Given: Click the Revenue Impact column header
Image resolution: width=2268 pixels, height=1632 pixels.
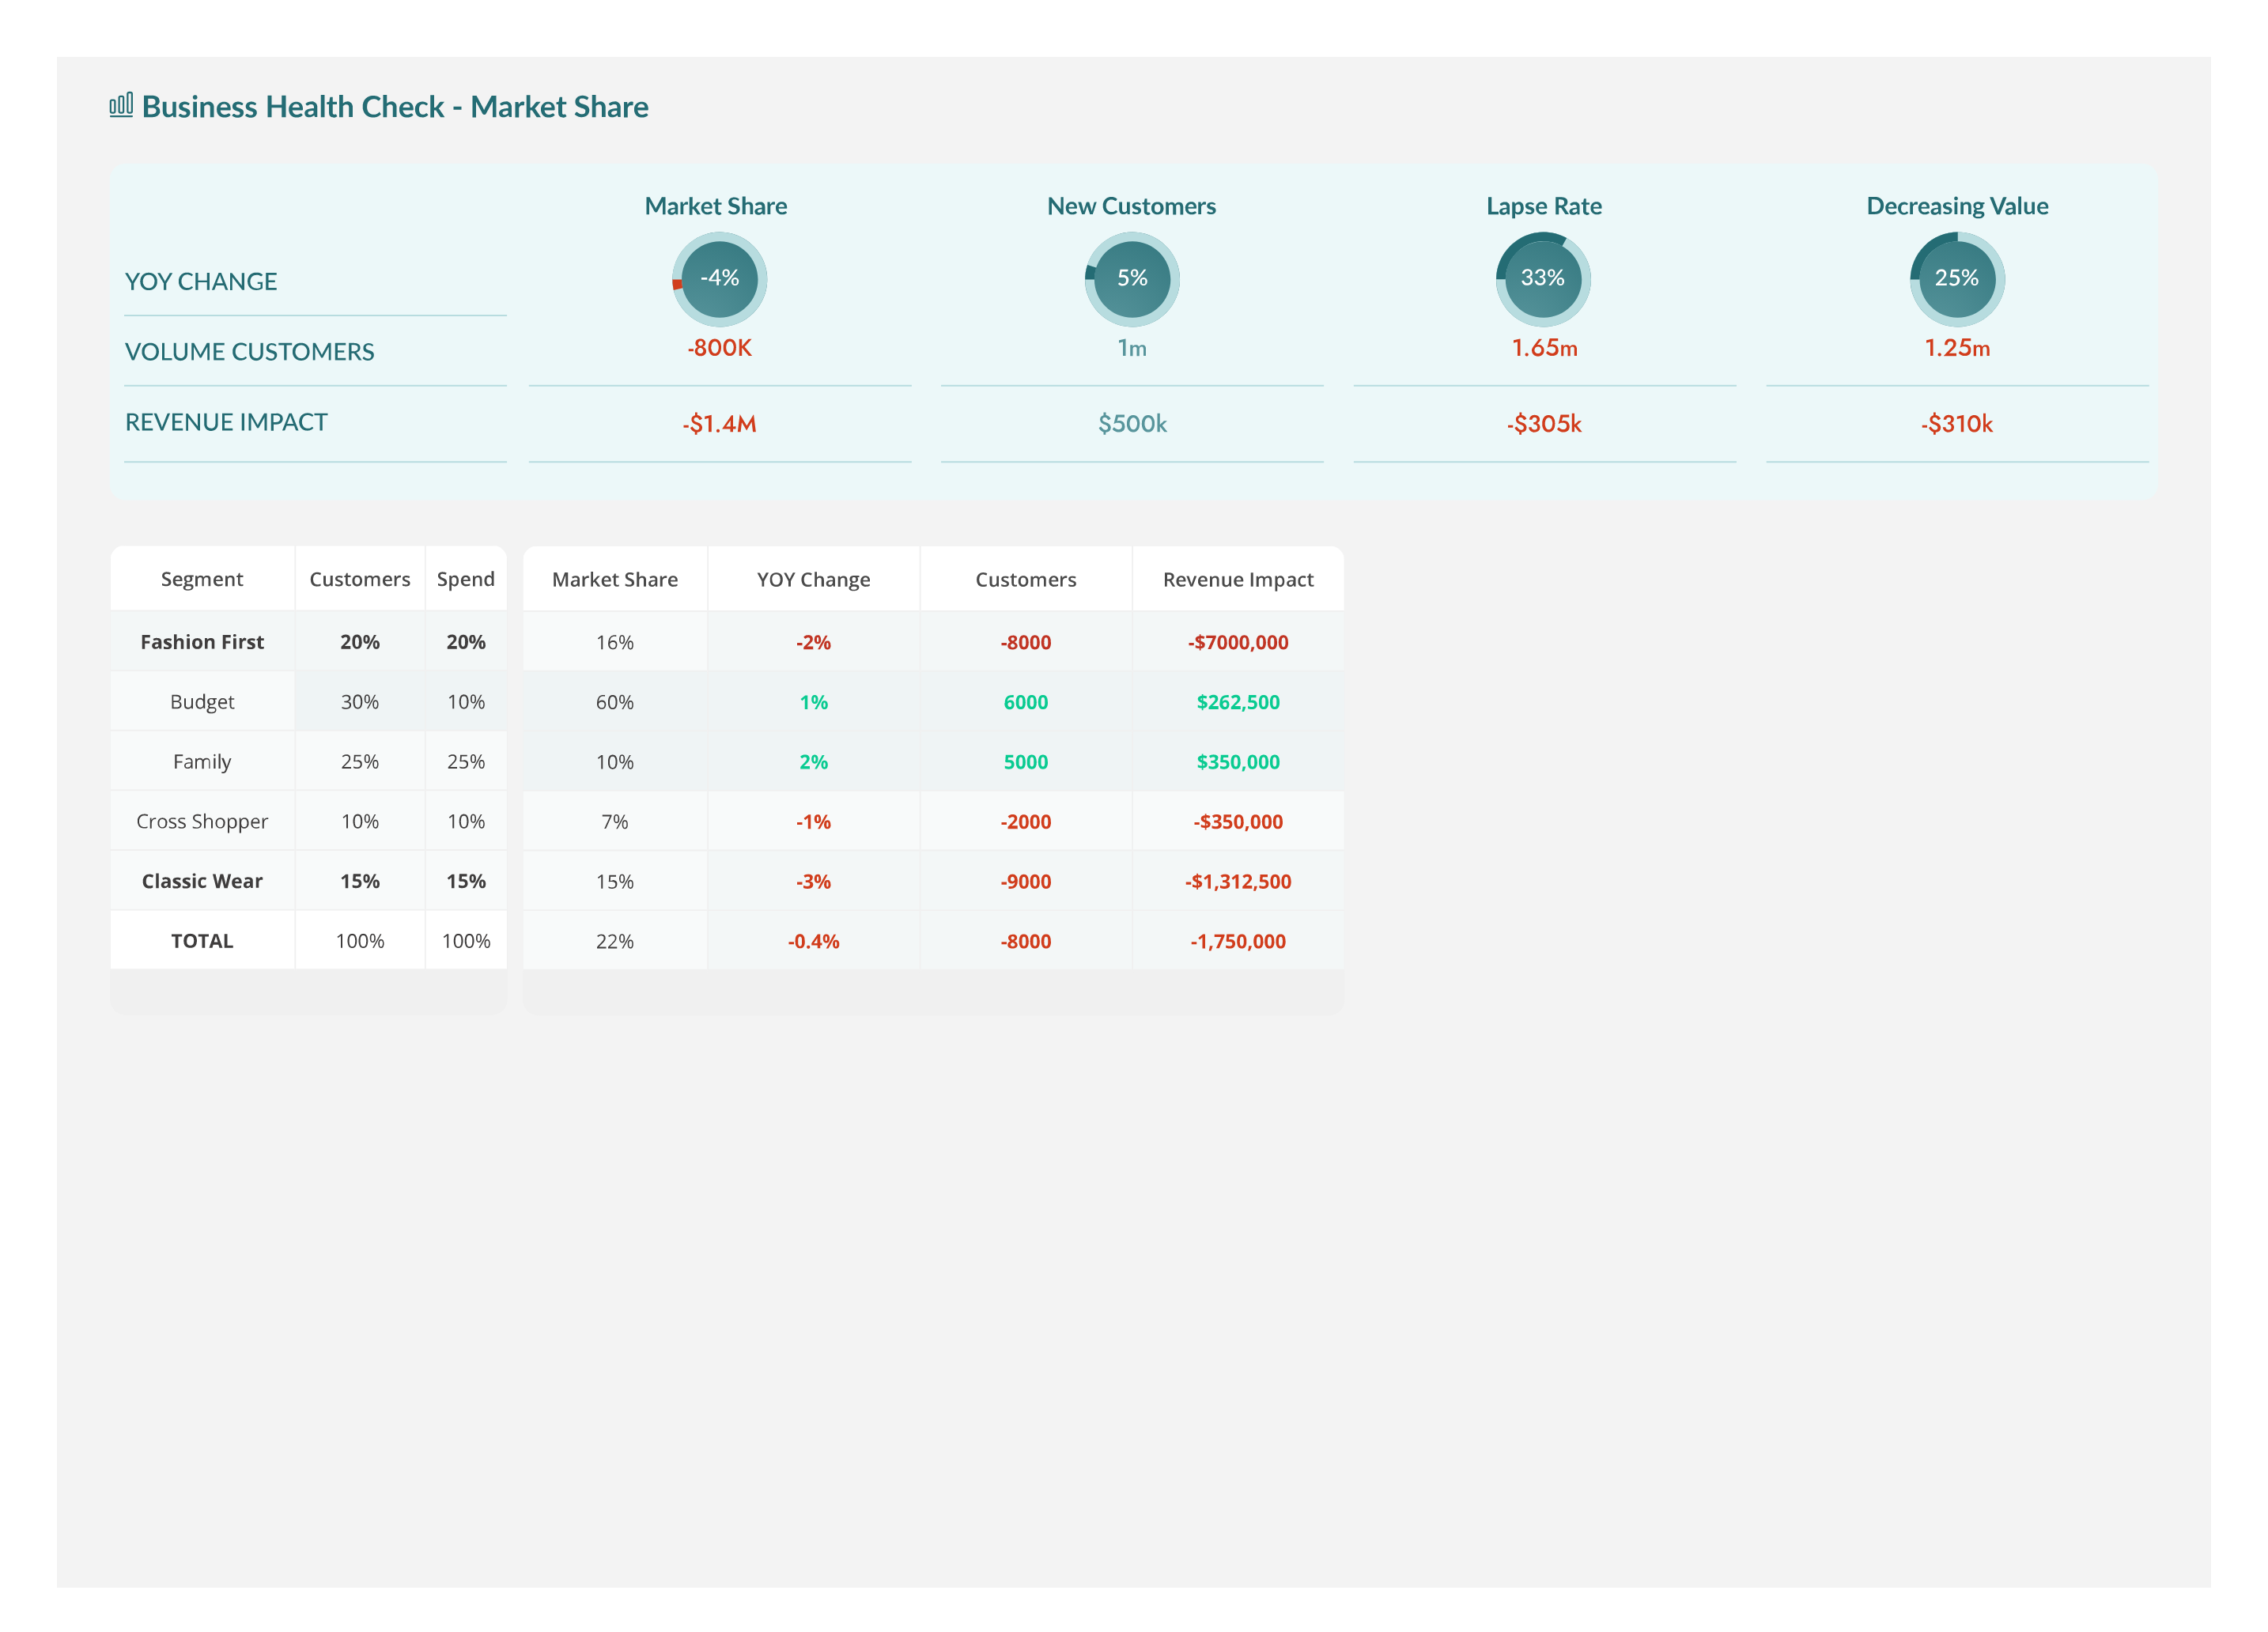Looking at the screenshot, I should (1238, 580).
